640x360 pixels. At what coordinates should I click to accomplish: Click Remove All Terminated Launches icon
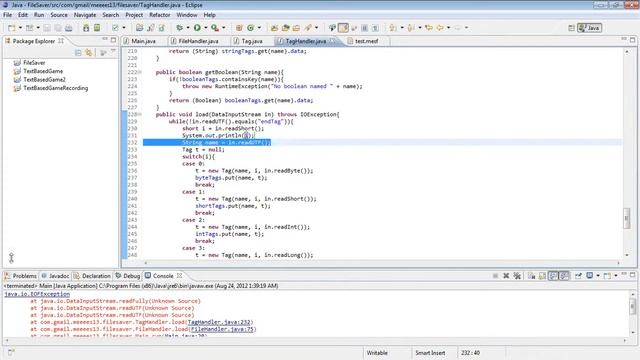517,276
